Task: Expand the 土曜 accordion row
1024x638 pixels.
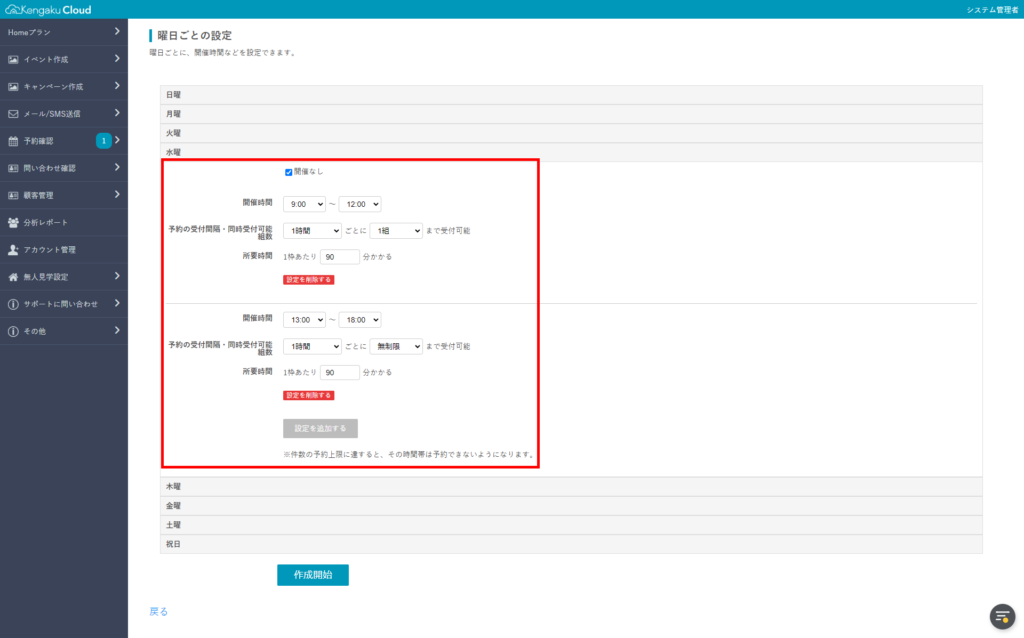Action: tap(571, 525)
